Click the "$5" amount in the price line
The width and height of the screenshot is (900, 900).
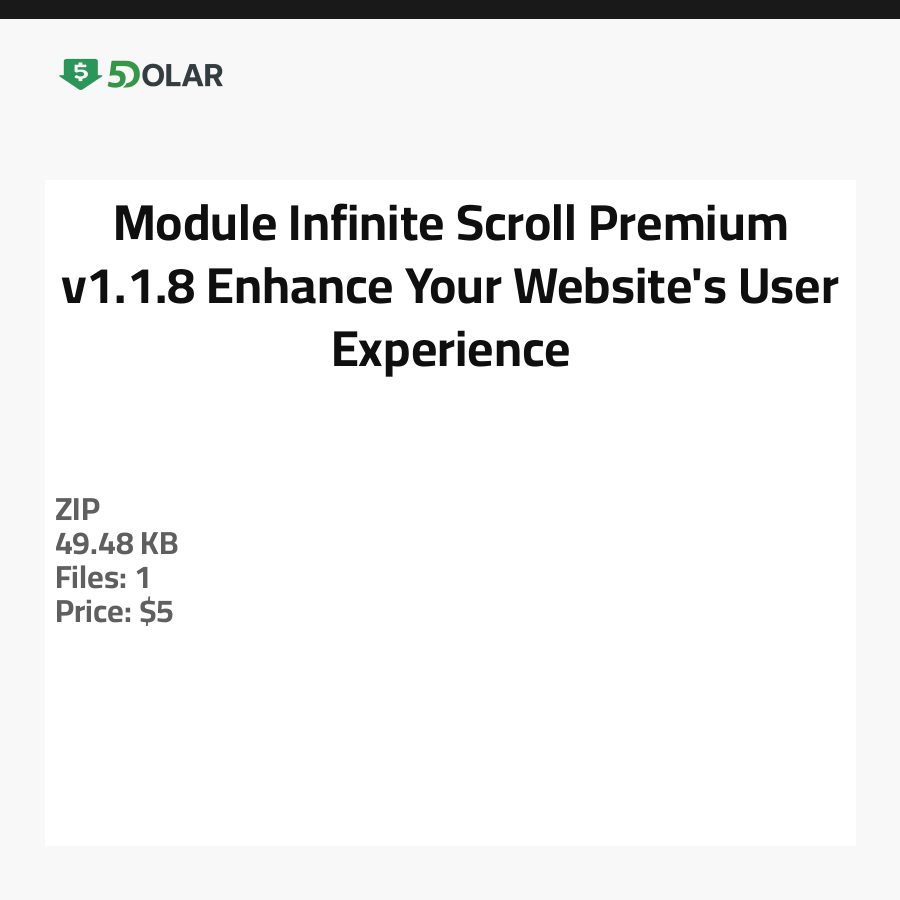156,612
